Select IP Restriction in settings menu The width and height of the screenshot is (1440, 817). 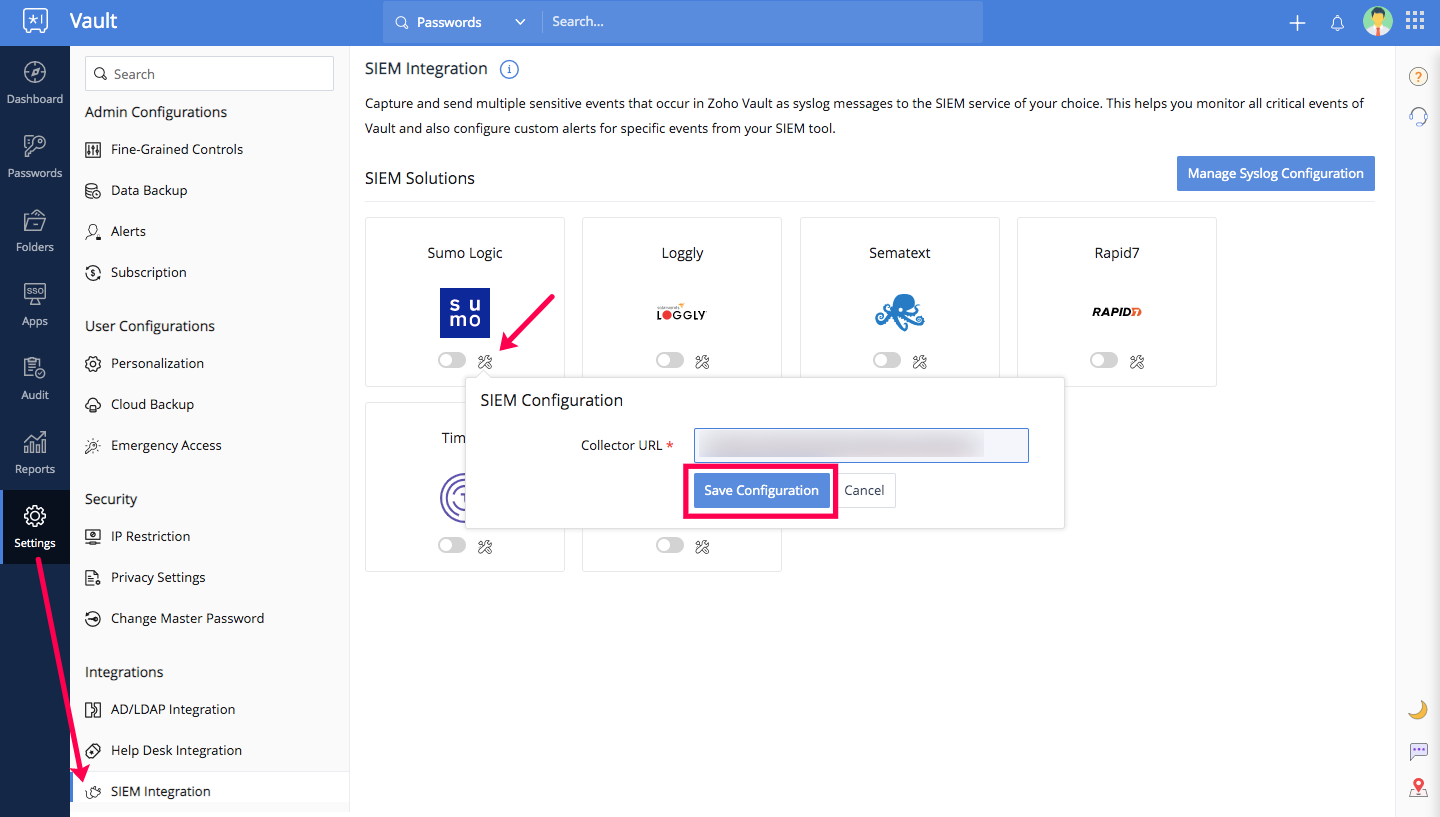[x=150, y=536]
